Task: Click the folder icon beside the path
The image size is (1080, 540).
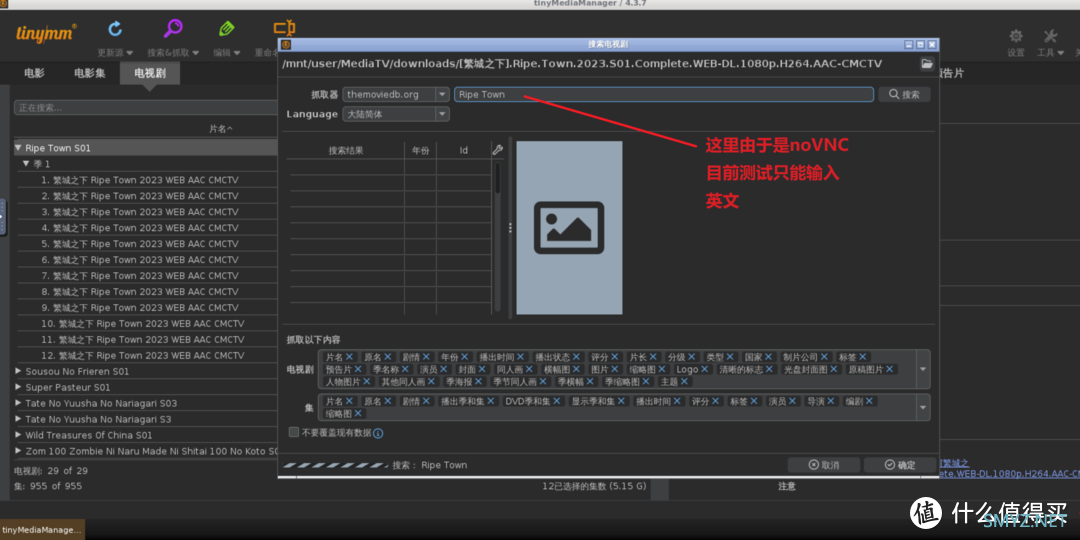Action: coord(927,63)
